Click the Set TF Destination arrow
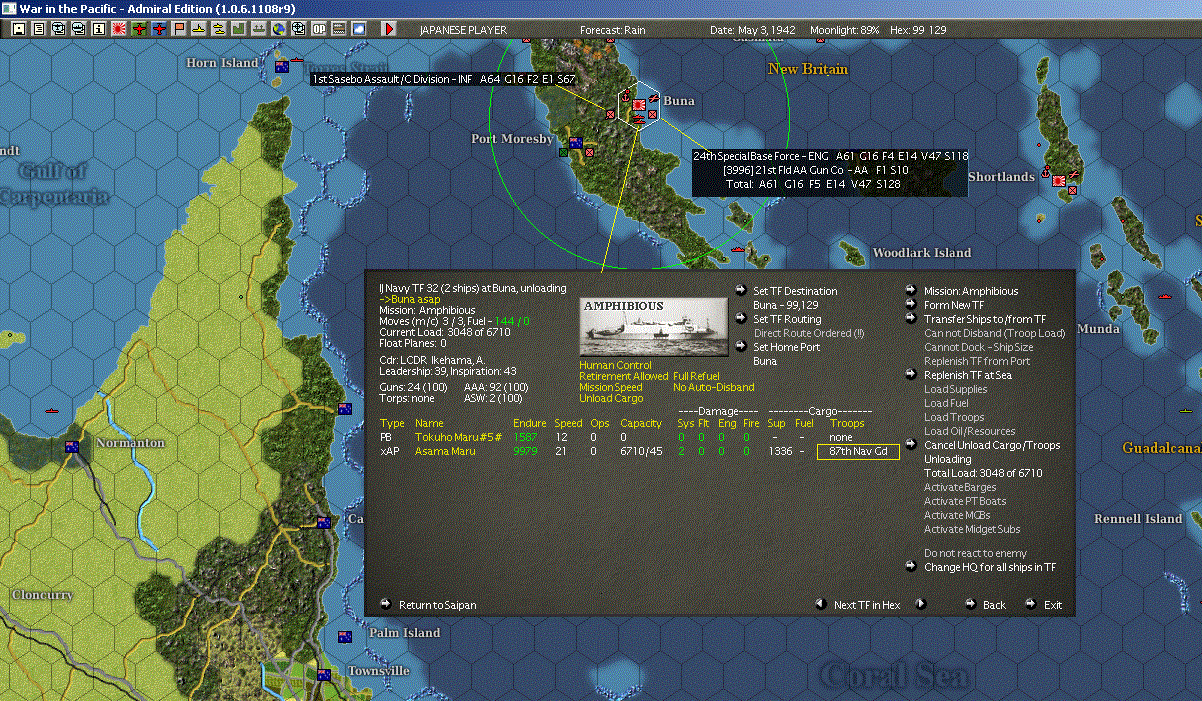The width and height of the screenshot is (1202, 701). [x=740, y=290]
